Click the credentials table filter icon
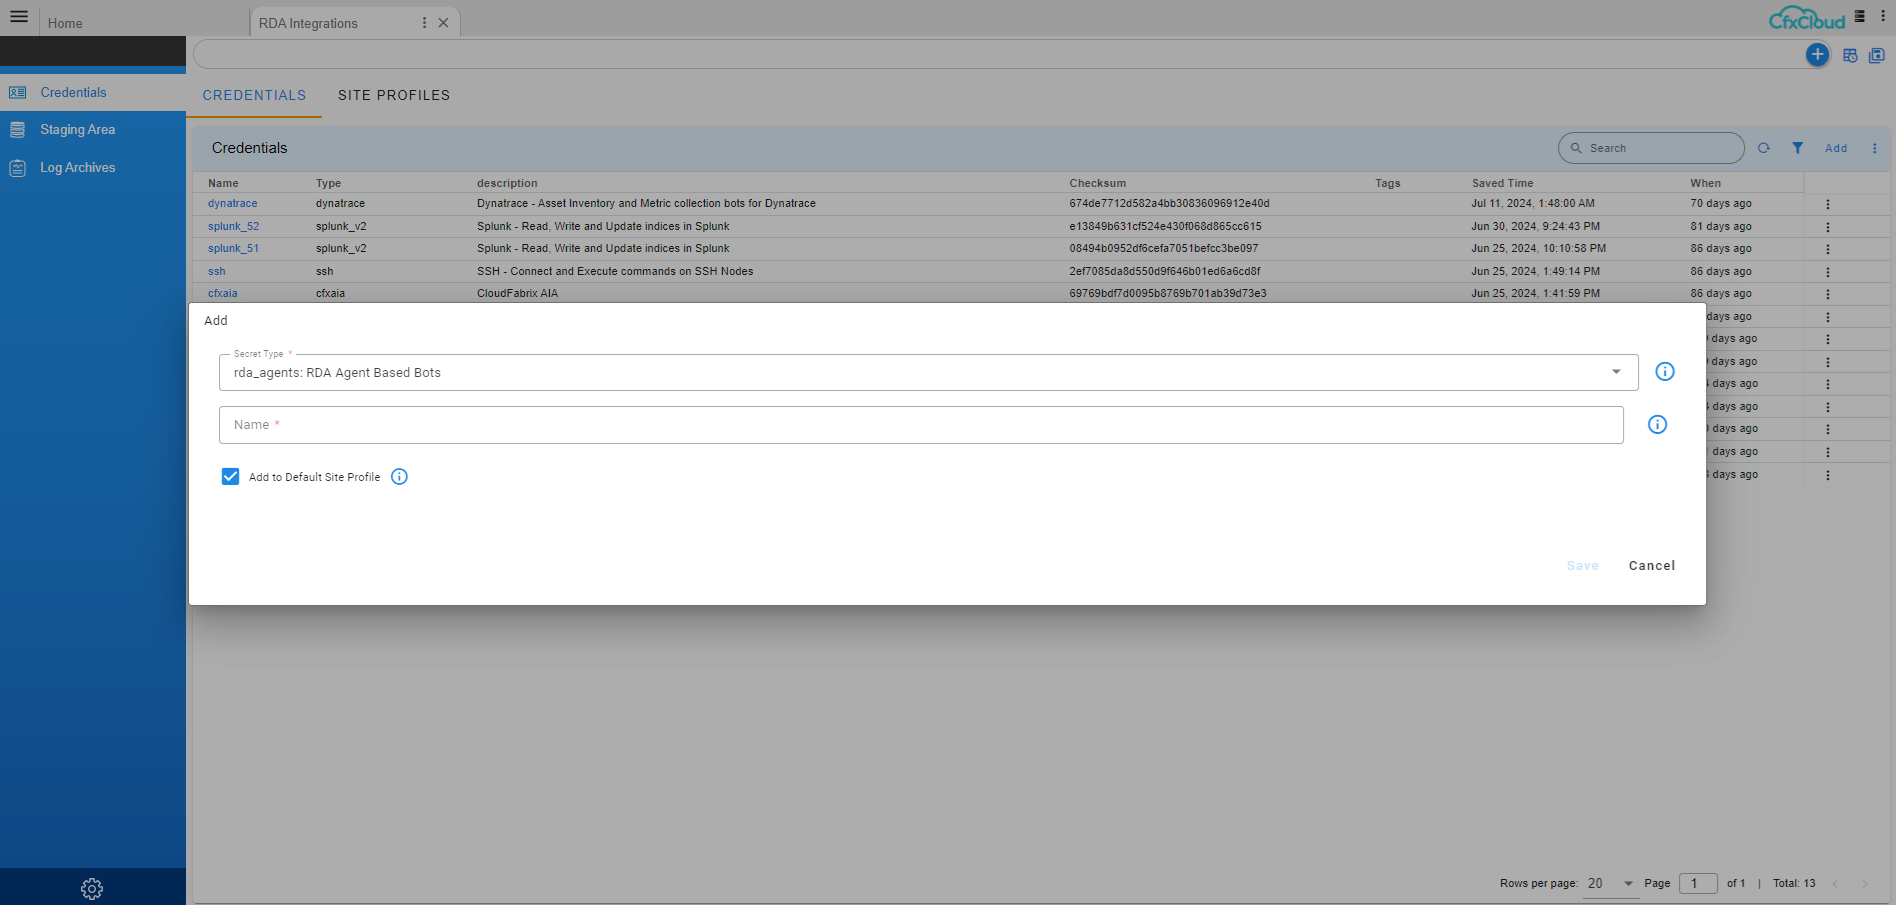The width and height of the screenshot is (1896, 905). tap(1797, 148)
